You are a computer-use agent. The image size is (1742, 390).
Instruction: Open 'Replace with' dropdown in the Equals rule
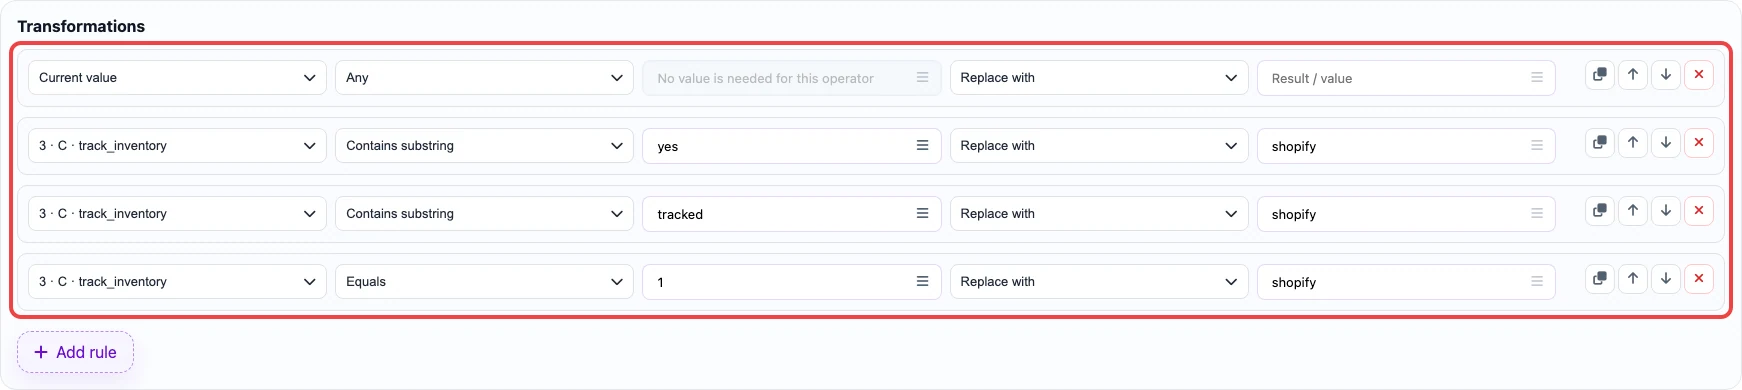click(x=1099, y=282)
